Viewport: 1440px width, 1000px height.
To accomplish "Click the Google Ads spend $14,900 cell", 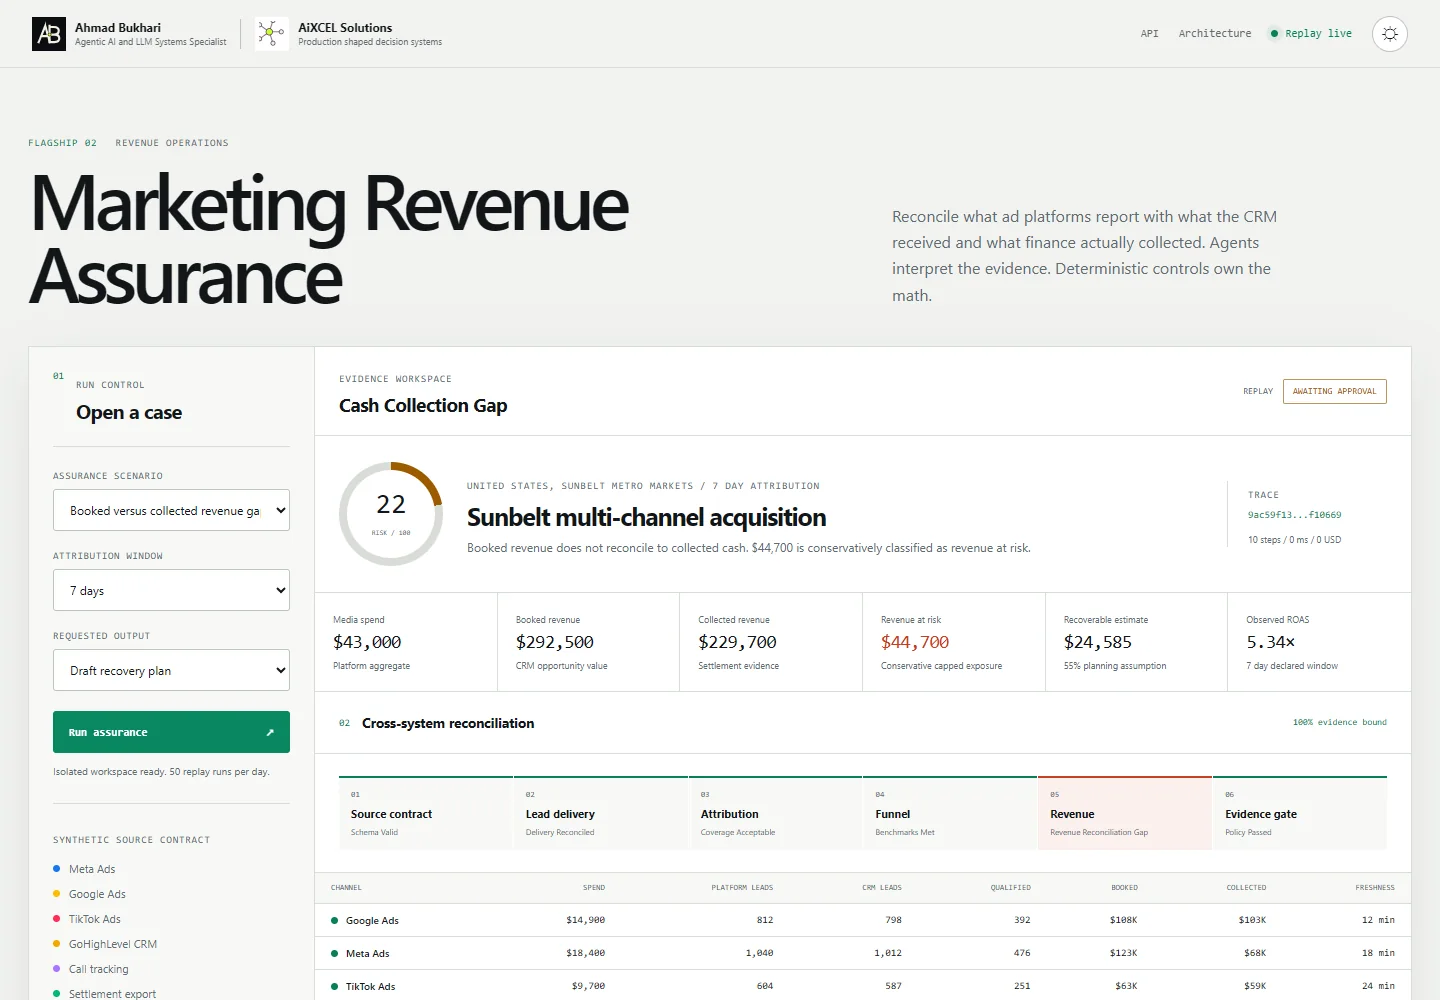I will (x=585, y=920).
